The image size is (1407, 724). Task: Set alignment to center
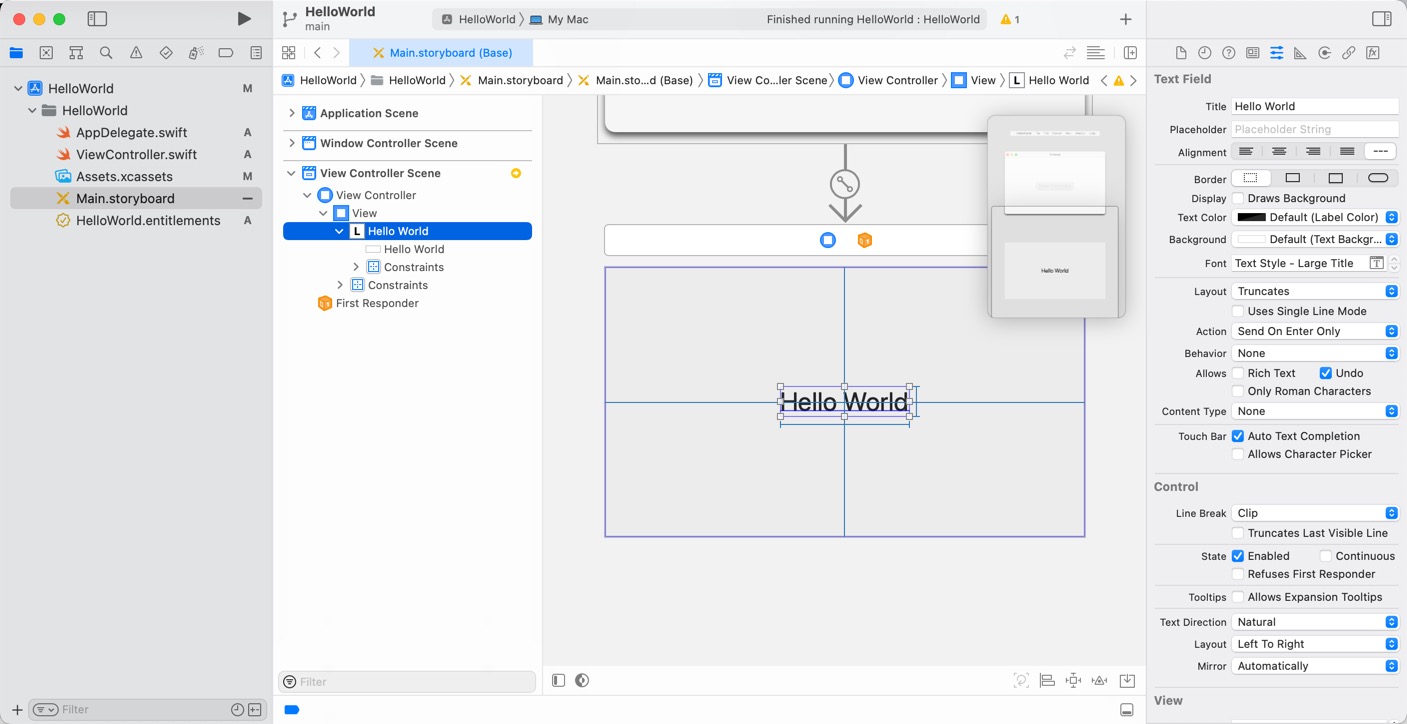(1279, 152)
